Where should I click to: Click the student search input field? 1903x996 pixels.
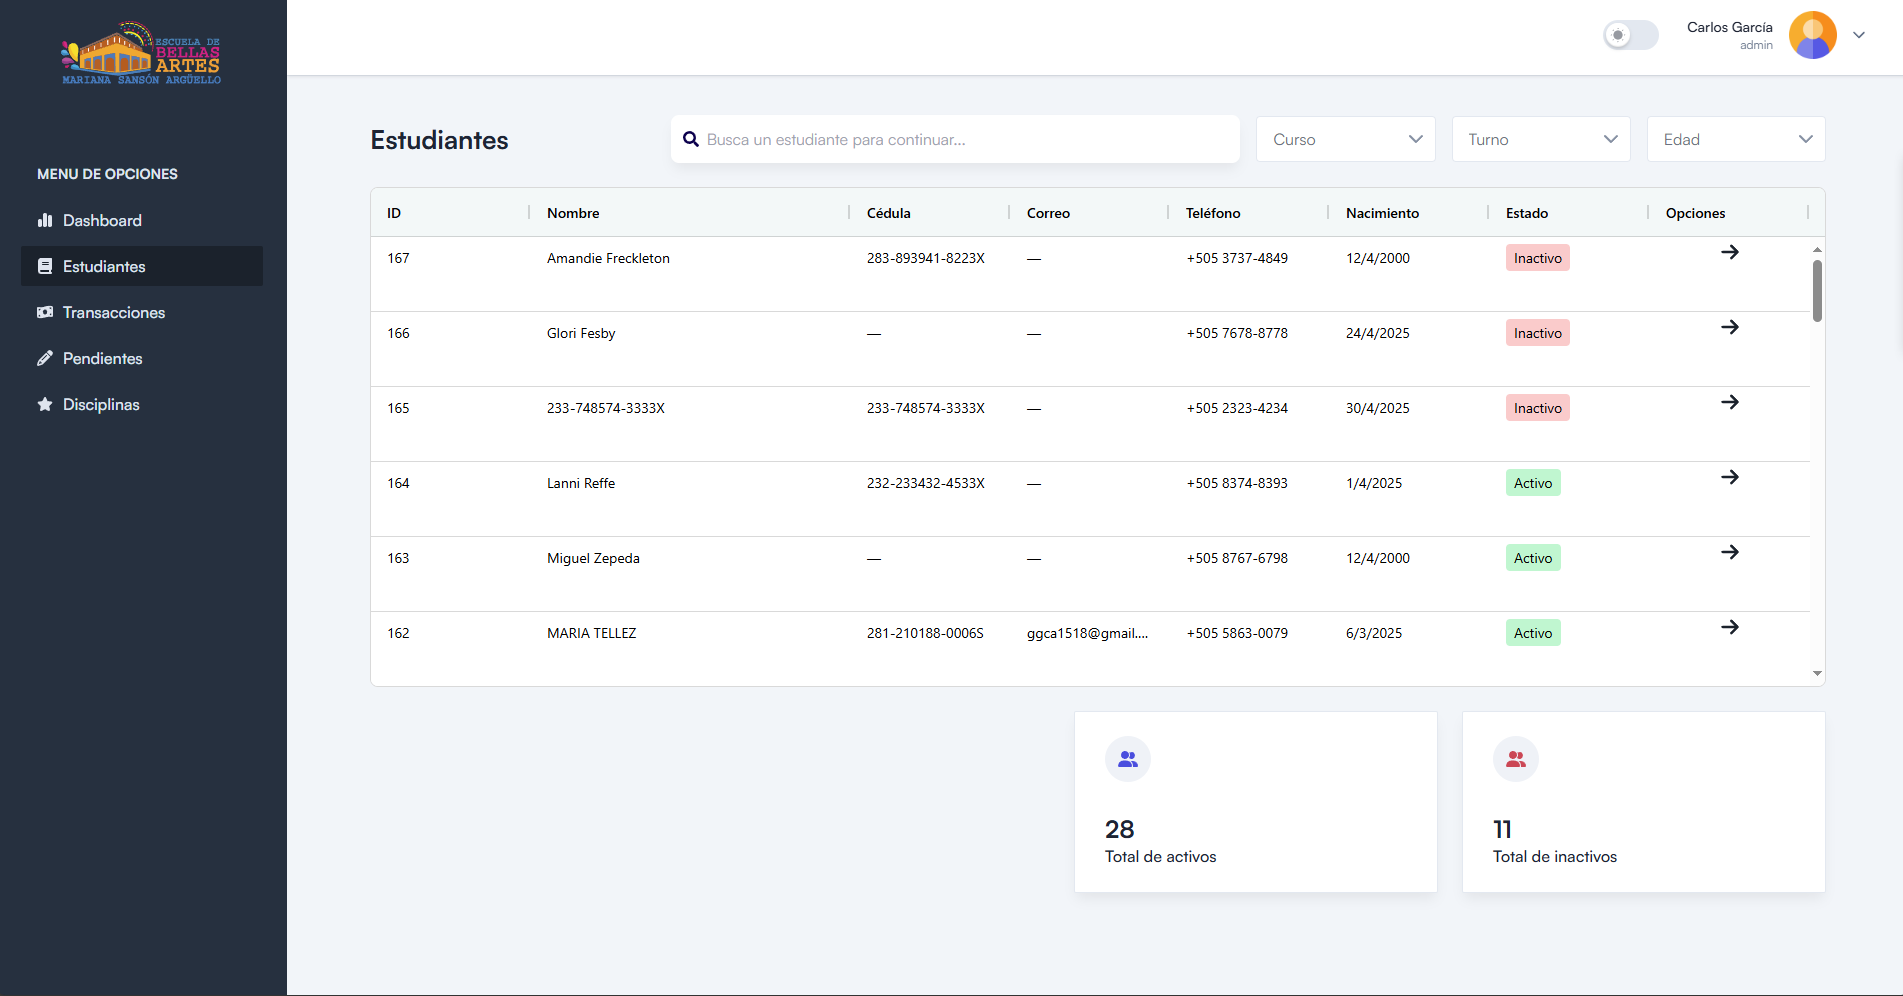click(965, 140)
